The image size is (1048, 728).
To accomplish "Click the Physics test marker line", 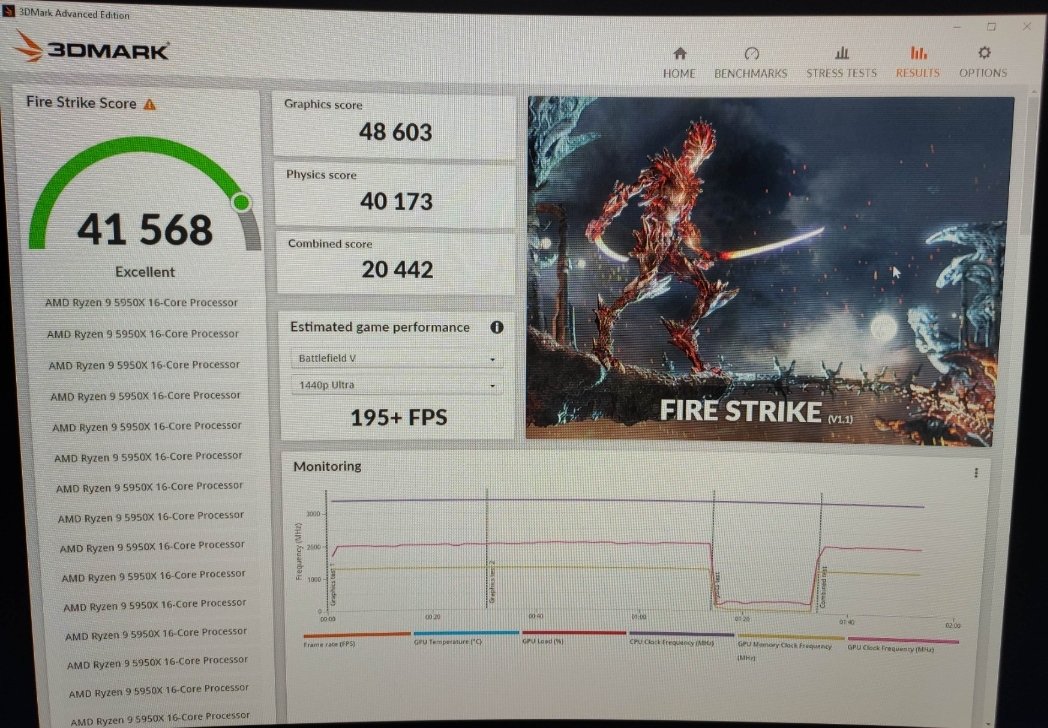I will (714, 550).
